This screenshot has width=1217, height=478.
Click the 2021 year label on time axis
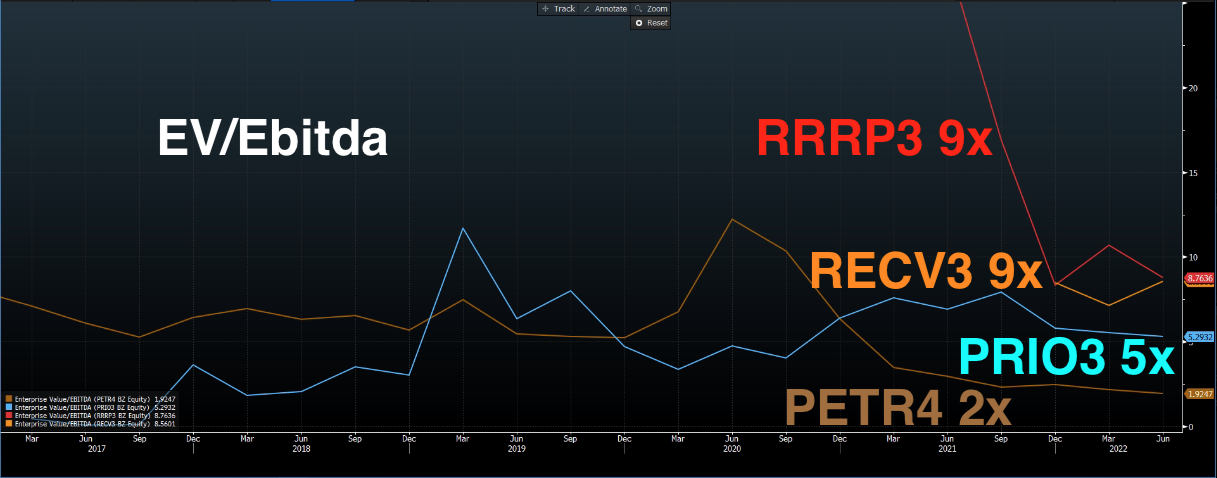[947, 449]
